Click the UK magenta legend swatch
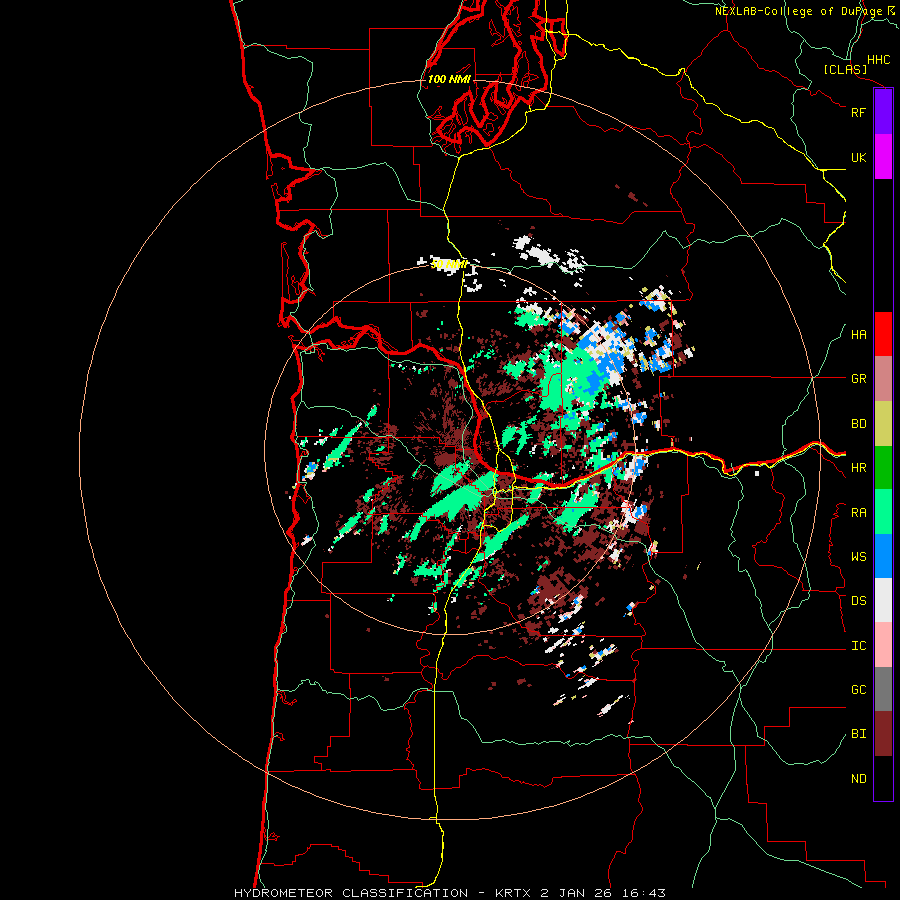The image size is (900, 900). (x=883, y=157)
